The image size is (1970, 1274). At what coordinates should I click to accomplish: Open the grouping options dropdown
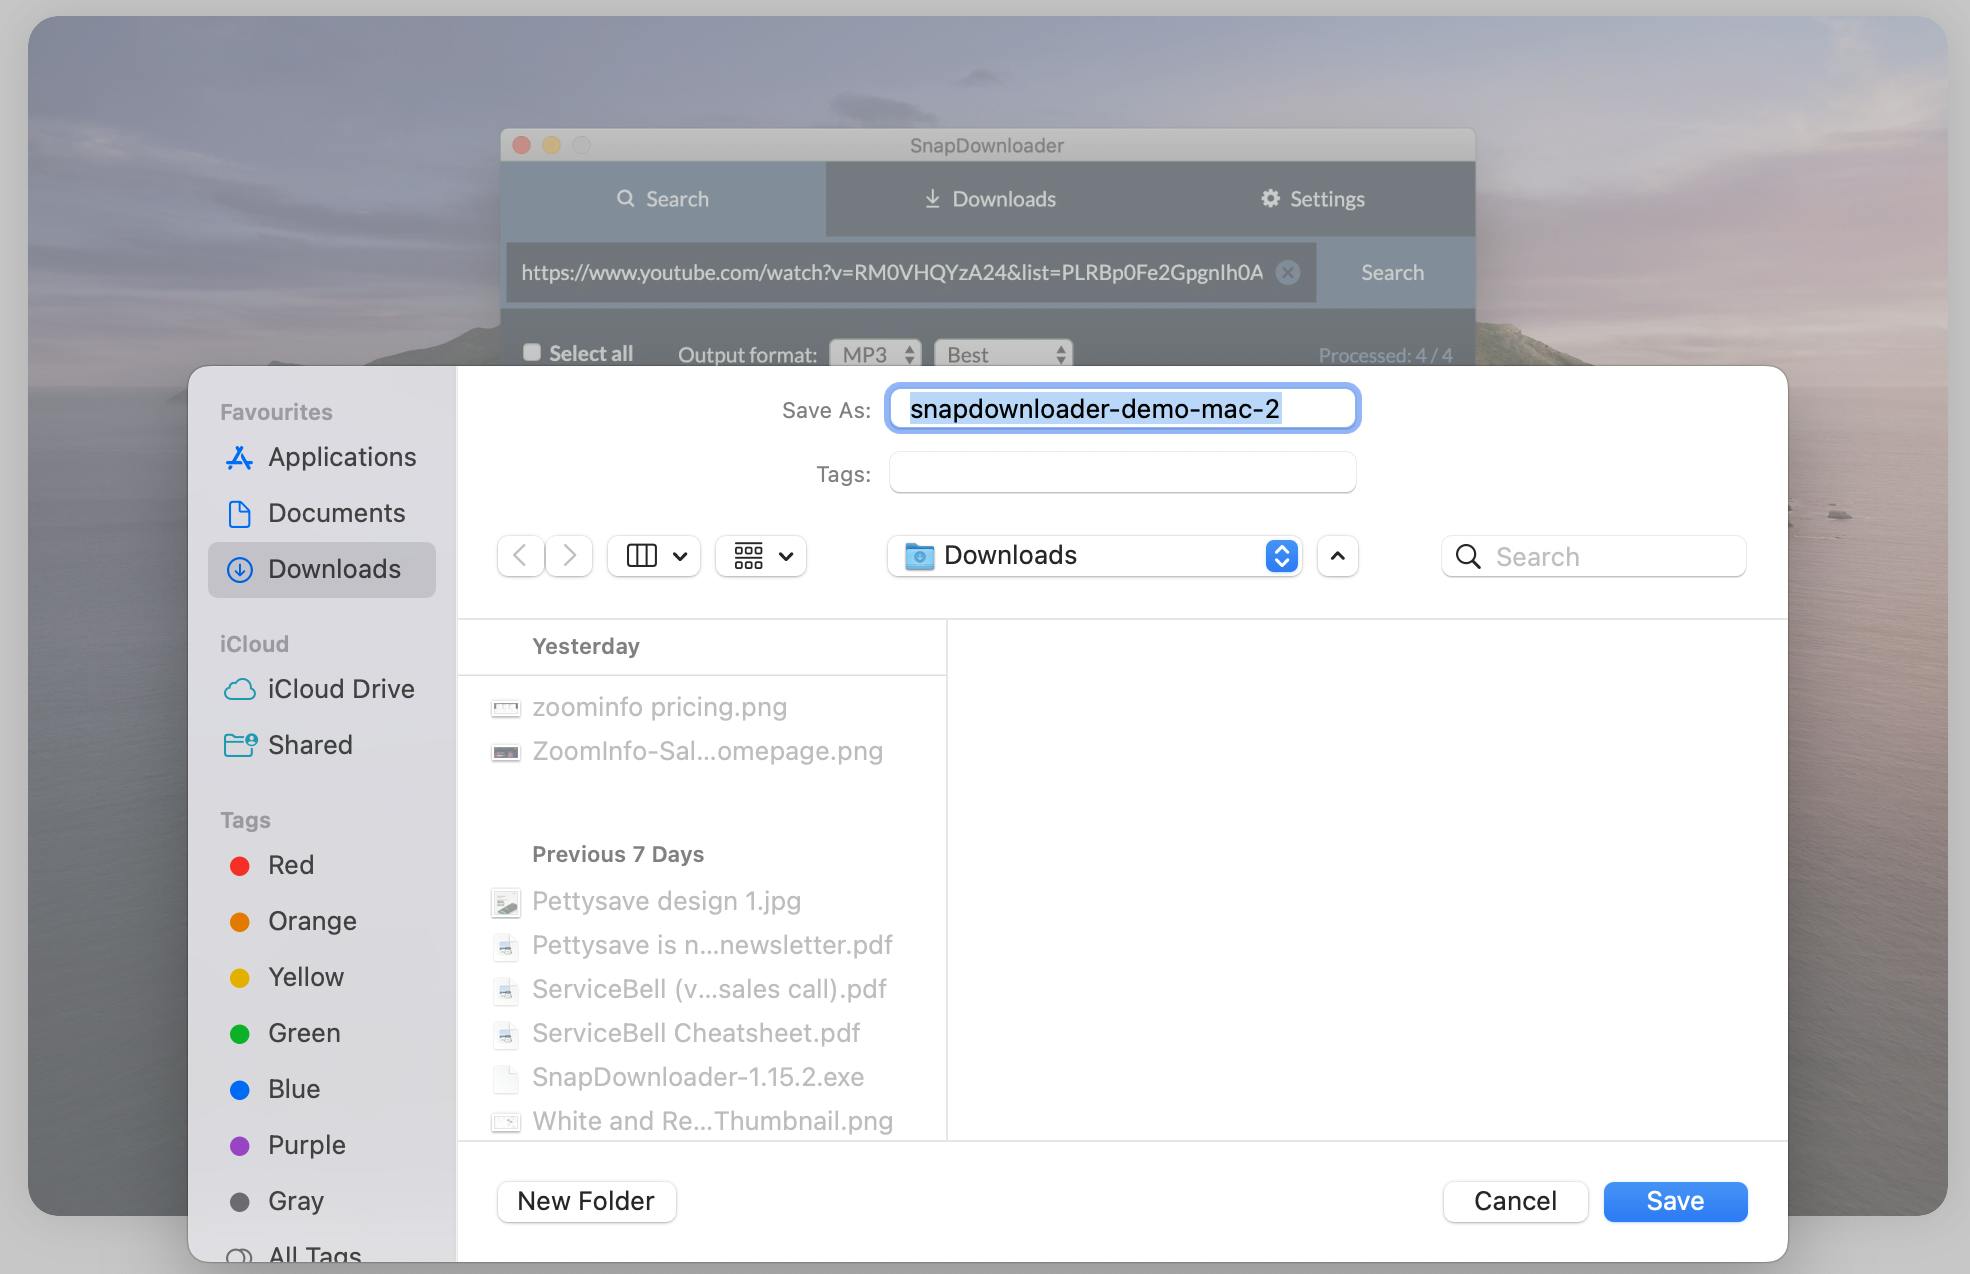pyautogui.click(x=761, y=556)
